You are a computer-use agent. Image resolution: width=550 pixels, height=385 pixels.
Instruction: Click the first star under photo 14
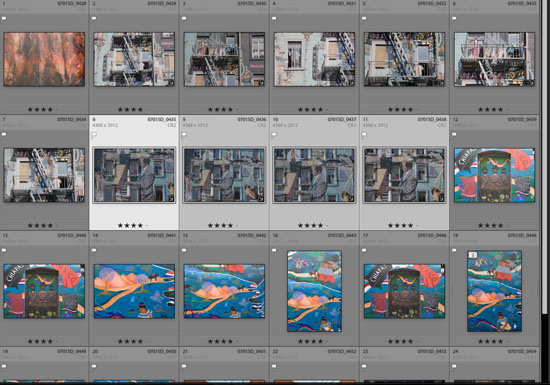coord(120,341)
